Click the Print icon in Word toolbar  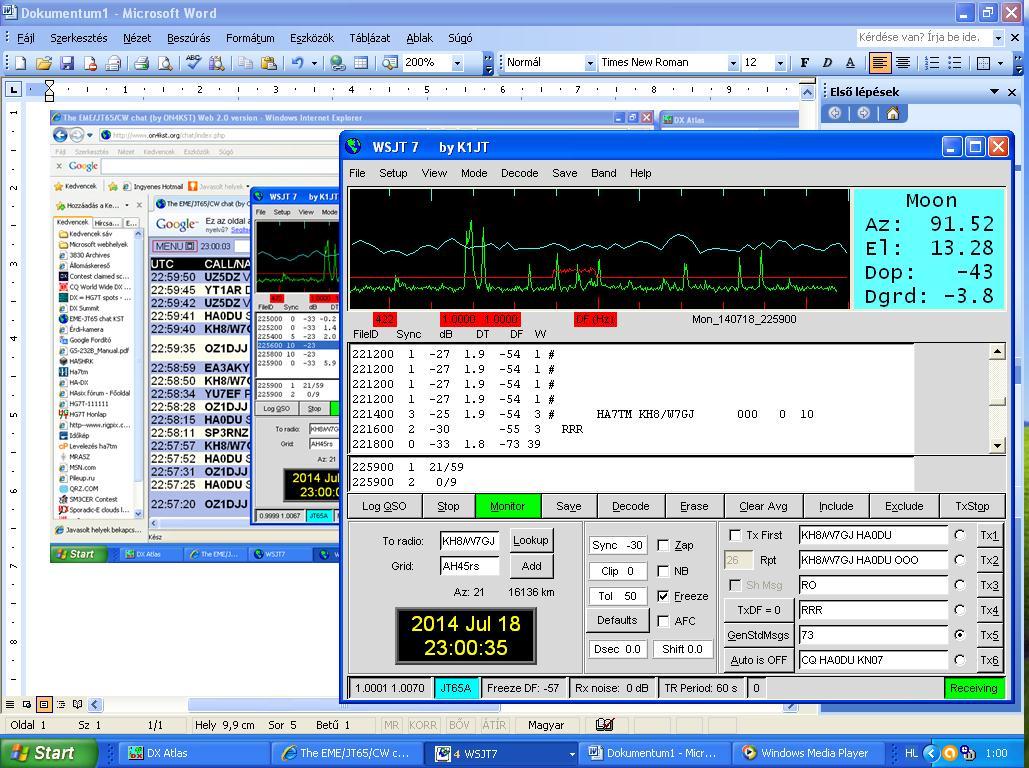(x=140, y=63)
